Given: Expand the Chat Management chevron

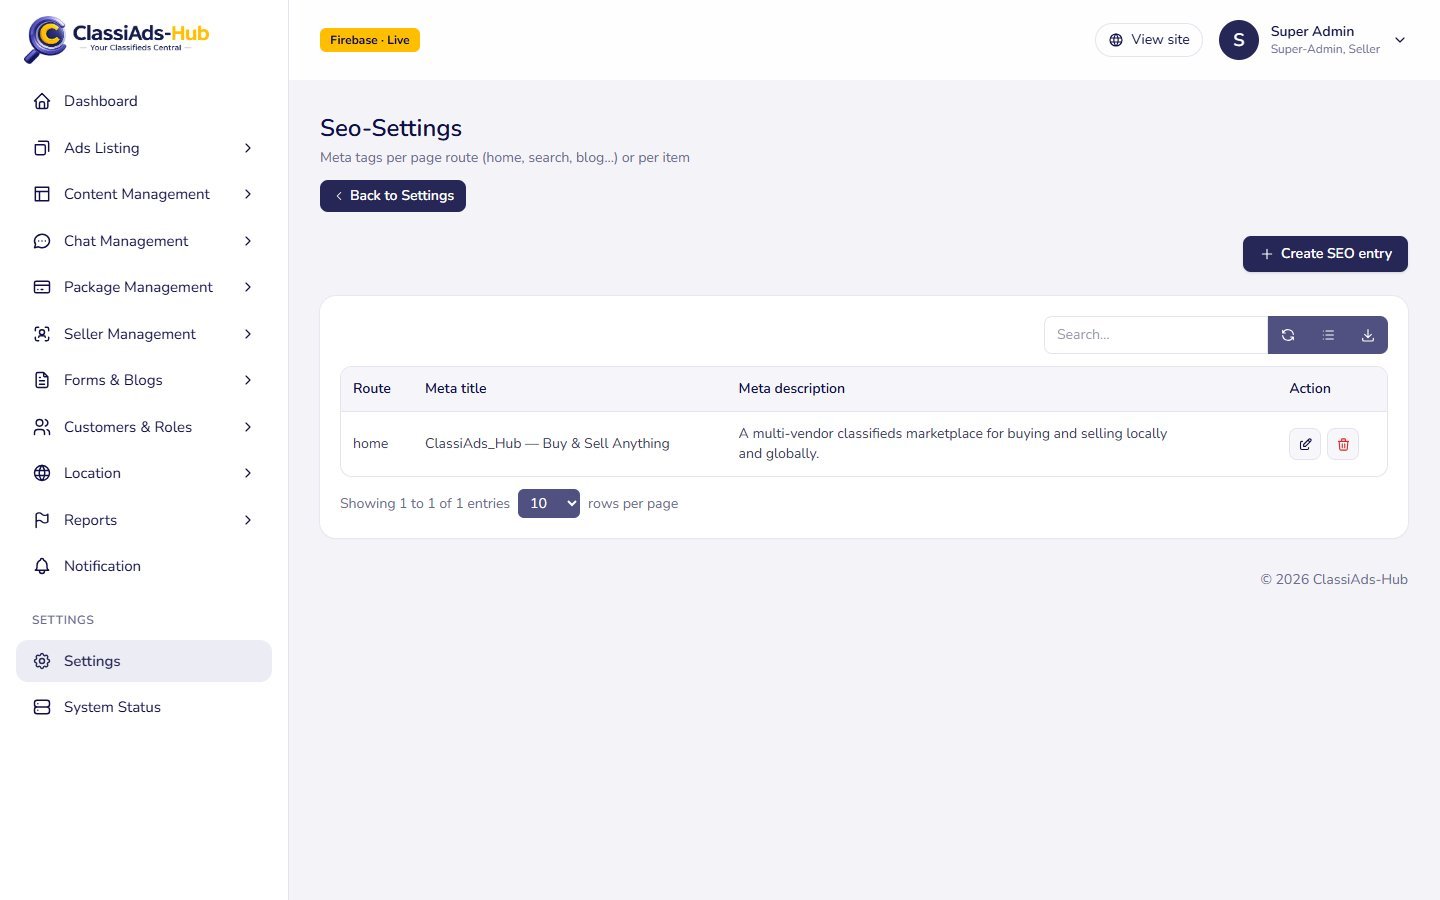Looking at the screenshot, I should (248, 241).
